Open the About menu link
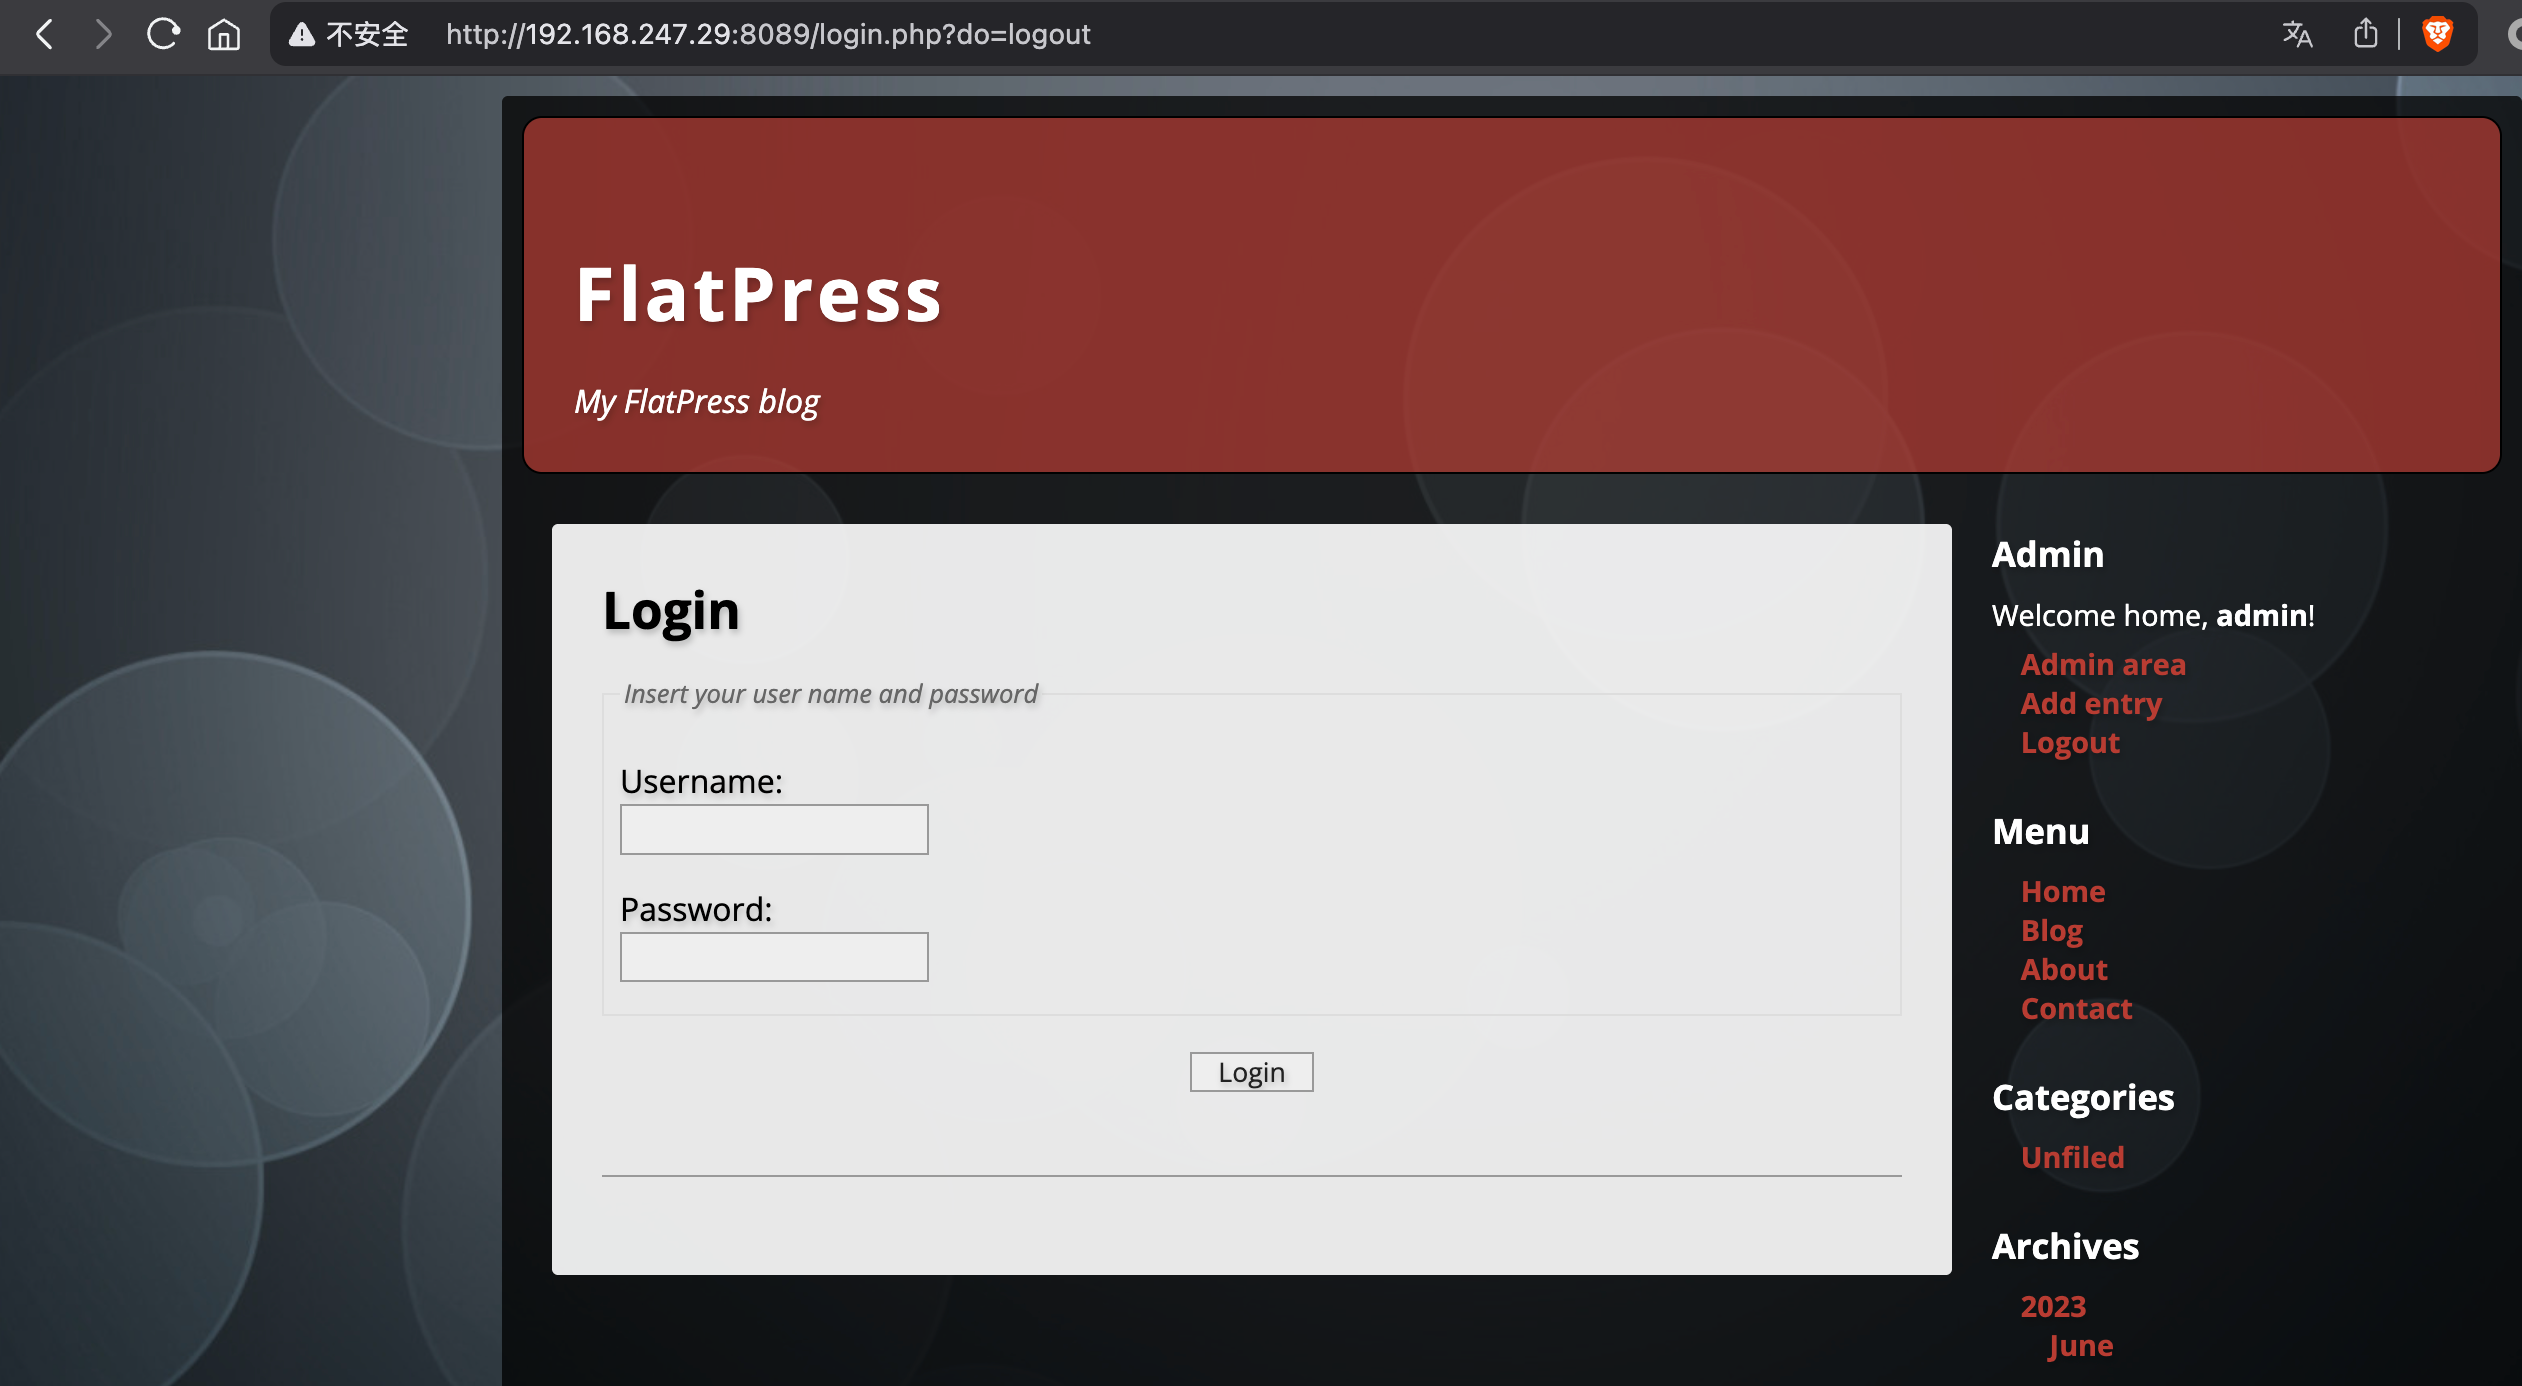Screen dimensions: 2522x1386 (x=2064, y=969)
